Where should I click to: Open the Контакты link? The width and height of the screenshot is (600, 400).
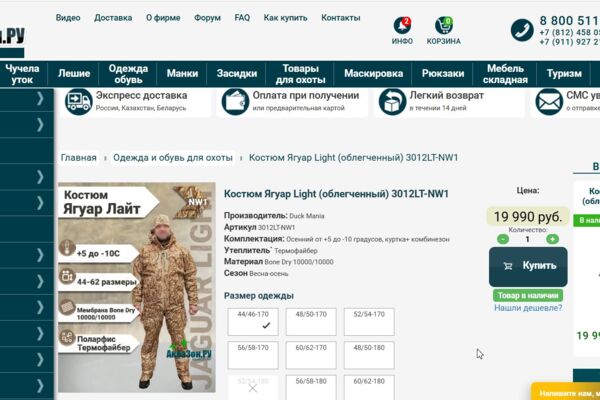tap(341, 18)
